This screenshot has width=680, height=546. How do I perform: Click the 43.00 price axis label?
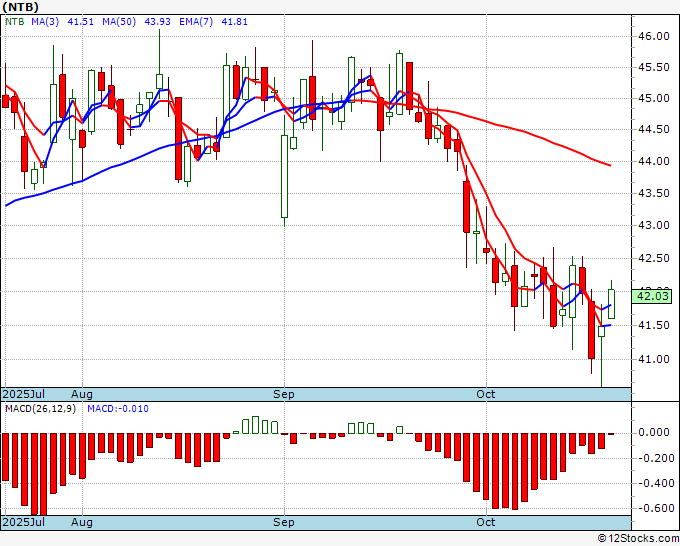[654, 225]
